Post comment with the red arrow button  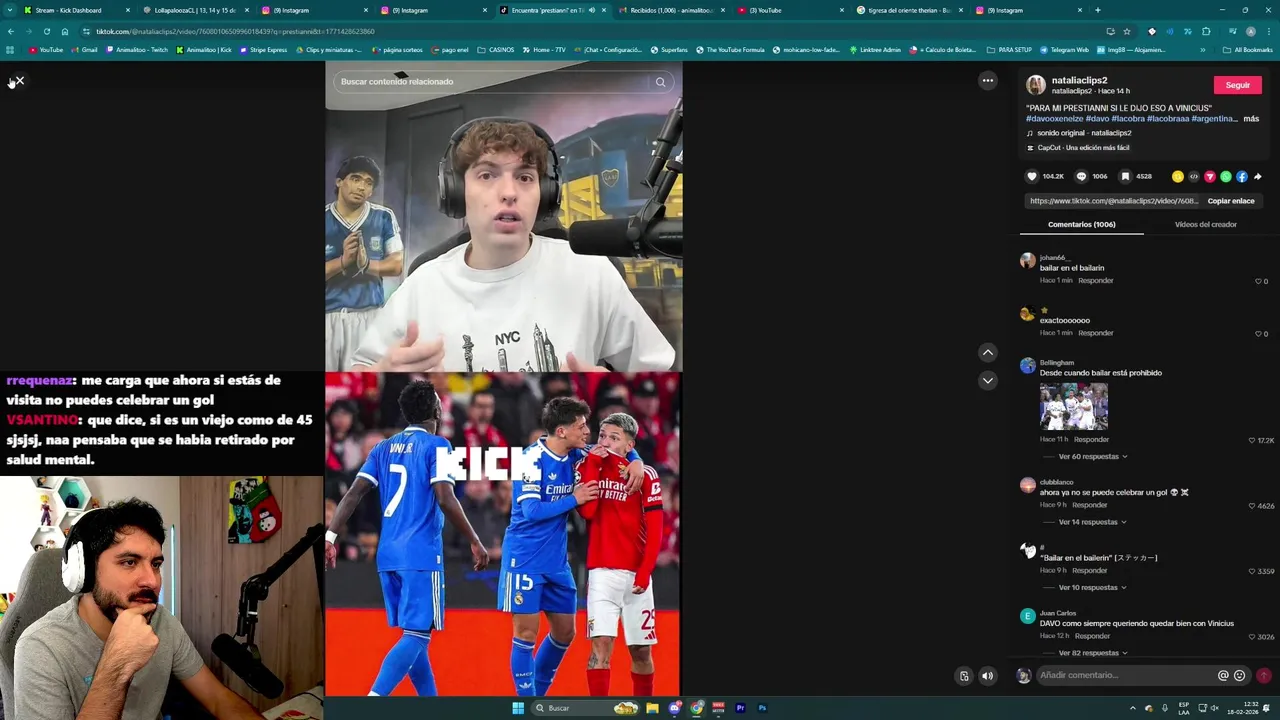point(1264,675)
